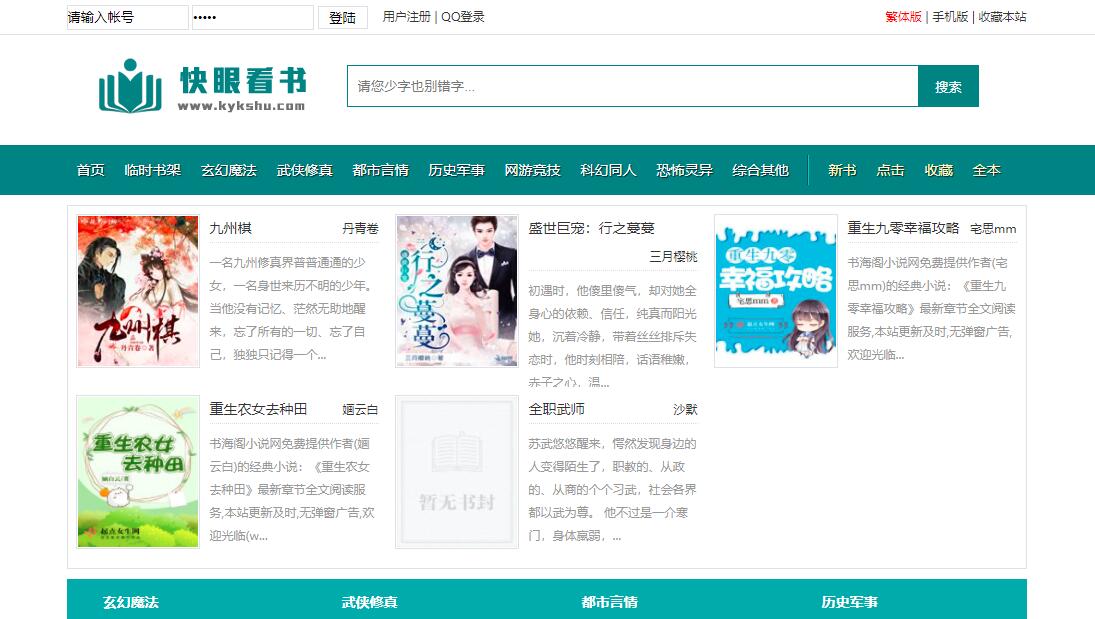Viewport: 1095px width, 619px height.
Task: Open the 临时书架 bookshelf menu item
Action: pos(152,170)
